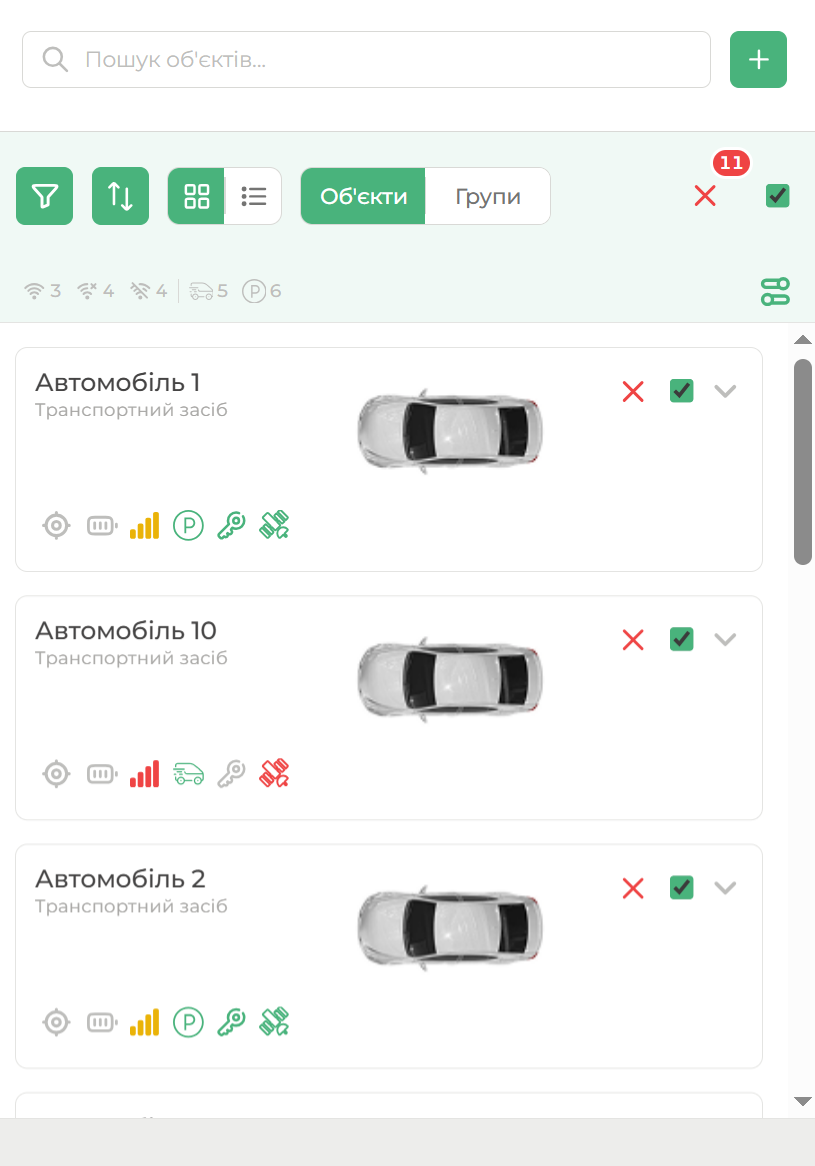Expand the Автомобіль 10 card chevron
The width and height of the screenshot is (815, 1166).
pyautogui.click(x=725, y=639)
